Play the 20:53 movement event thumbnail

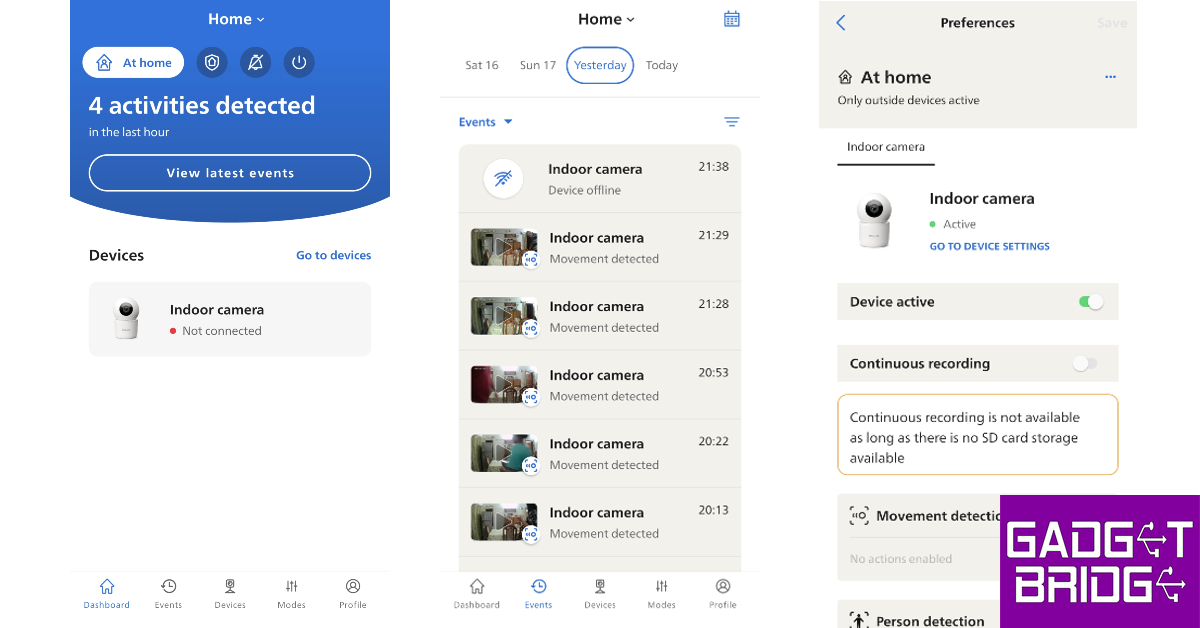coord(504,385)
